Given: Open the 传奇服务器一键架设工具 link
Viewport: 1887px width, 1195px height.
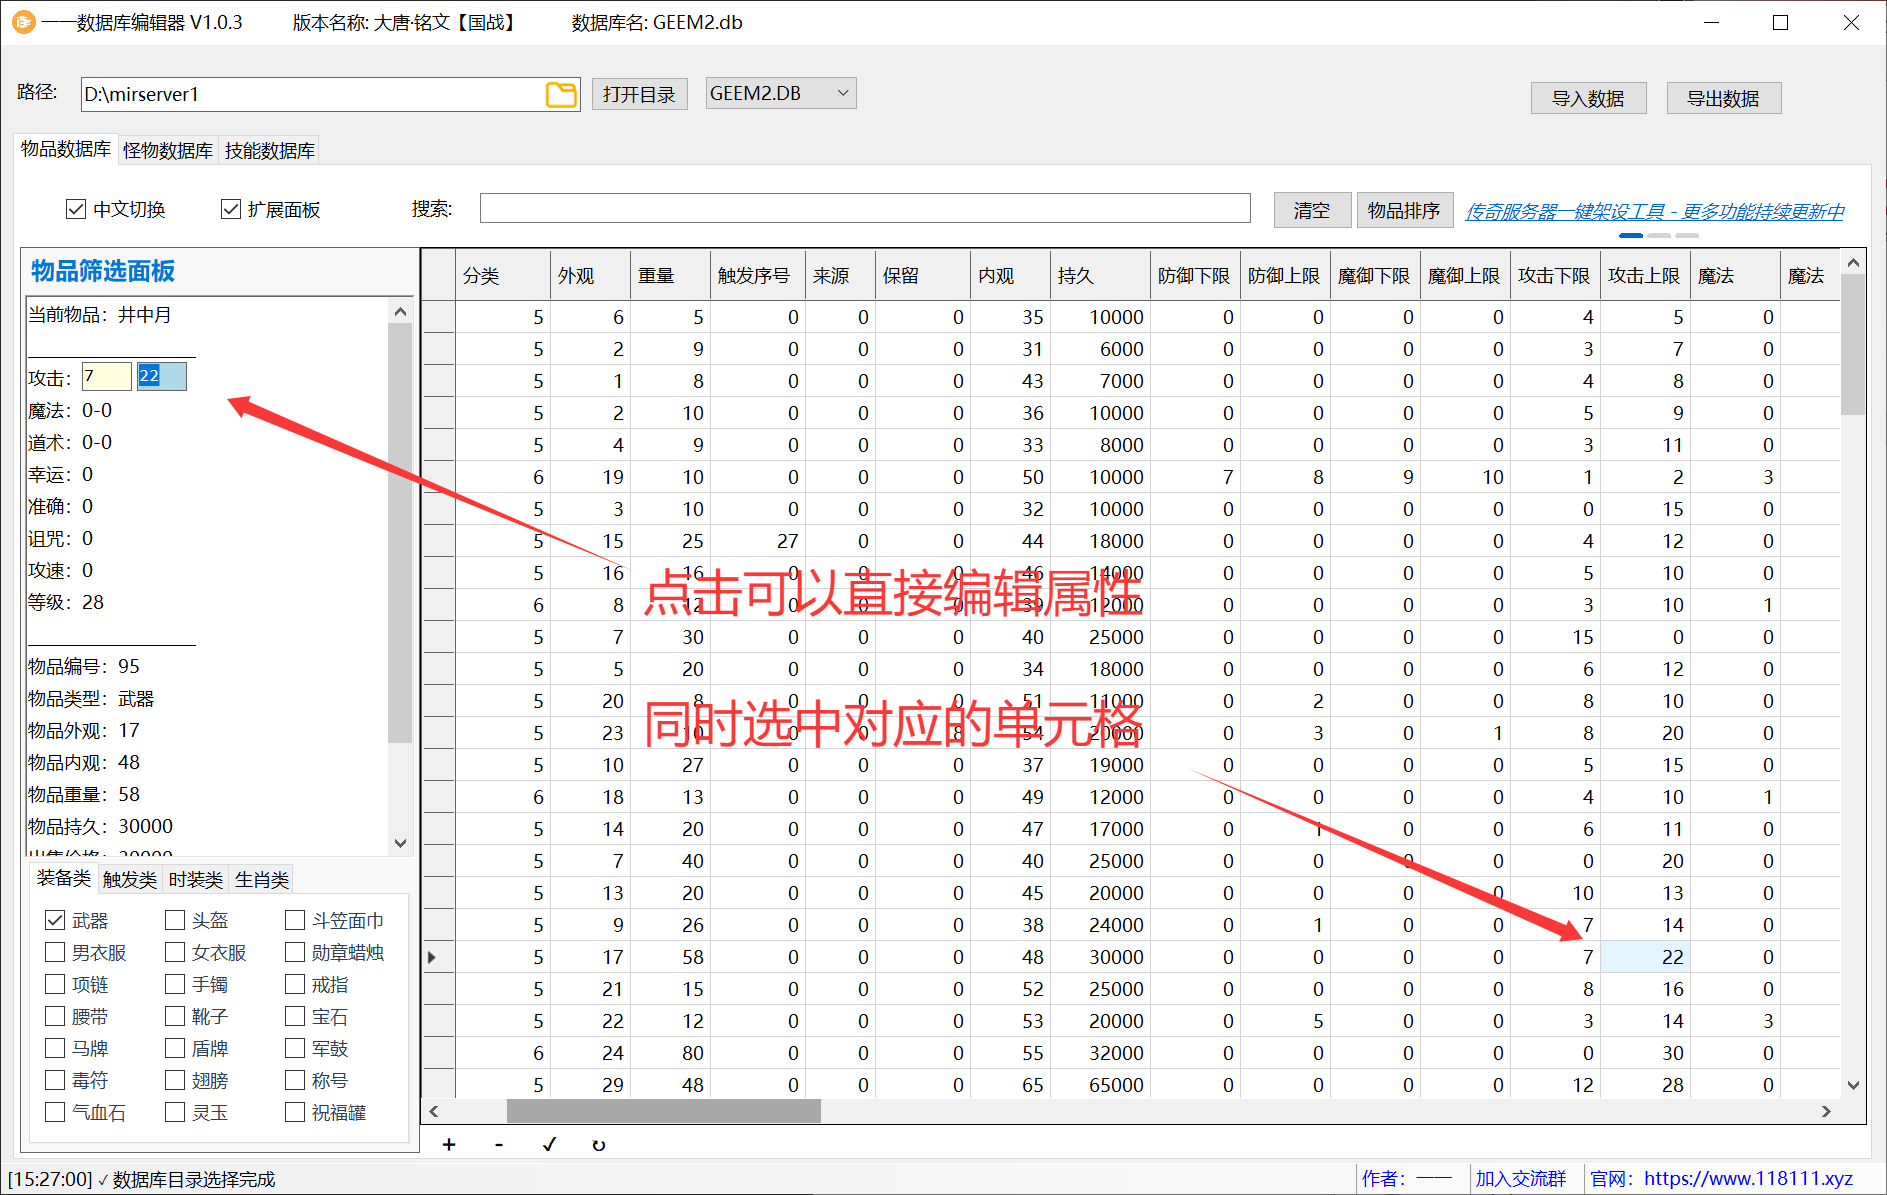Looking at the screenshot, I should click(x=1654, y=211).
